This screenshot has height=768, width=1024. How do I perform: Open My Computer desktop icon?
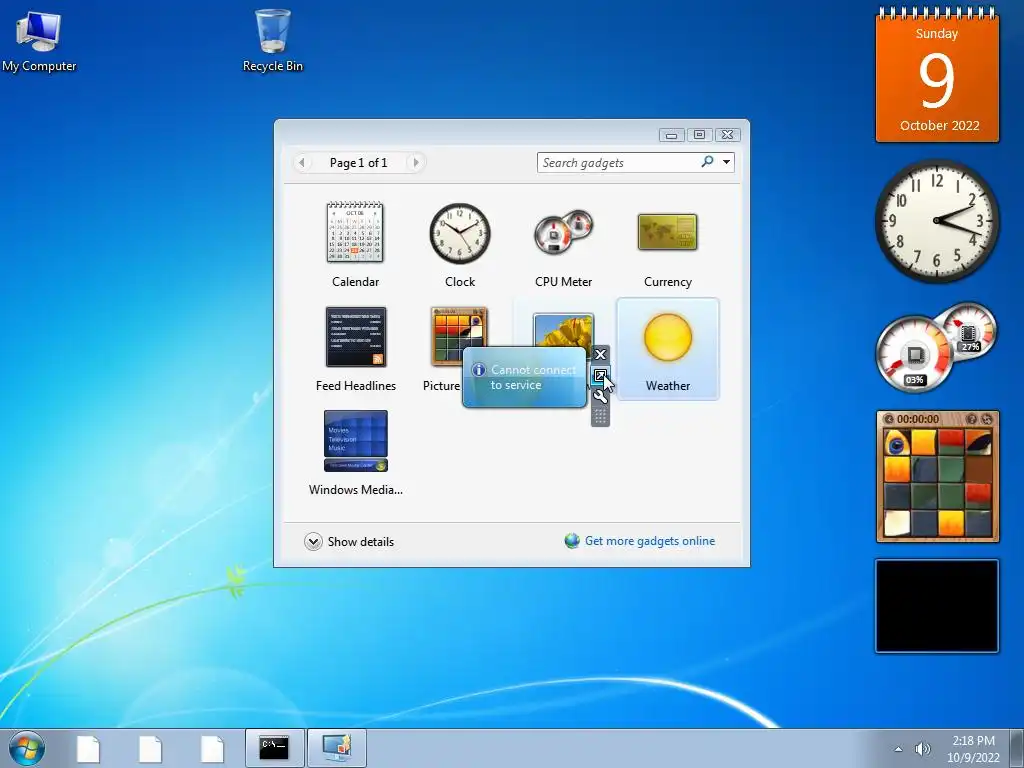pyautogui.click(x=39, y=40)
